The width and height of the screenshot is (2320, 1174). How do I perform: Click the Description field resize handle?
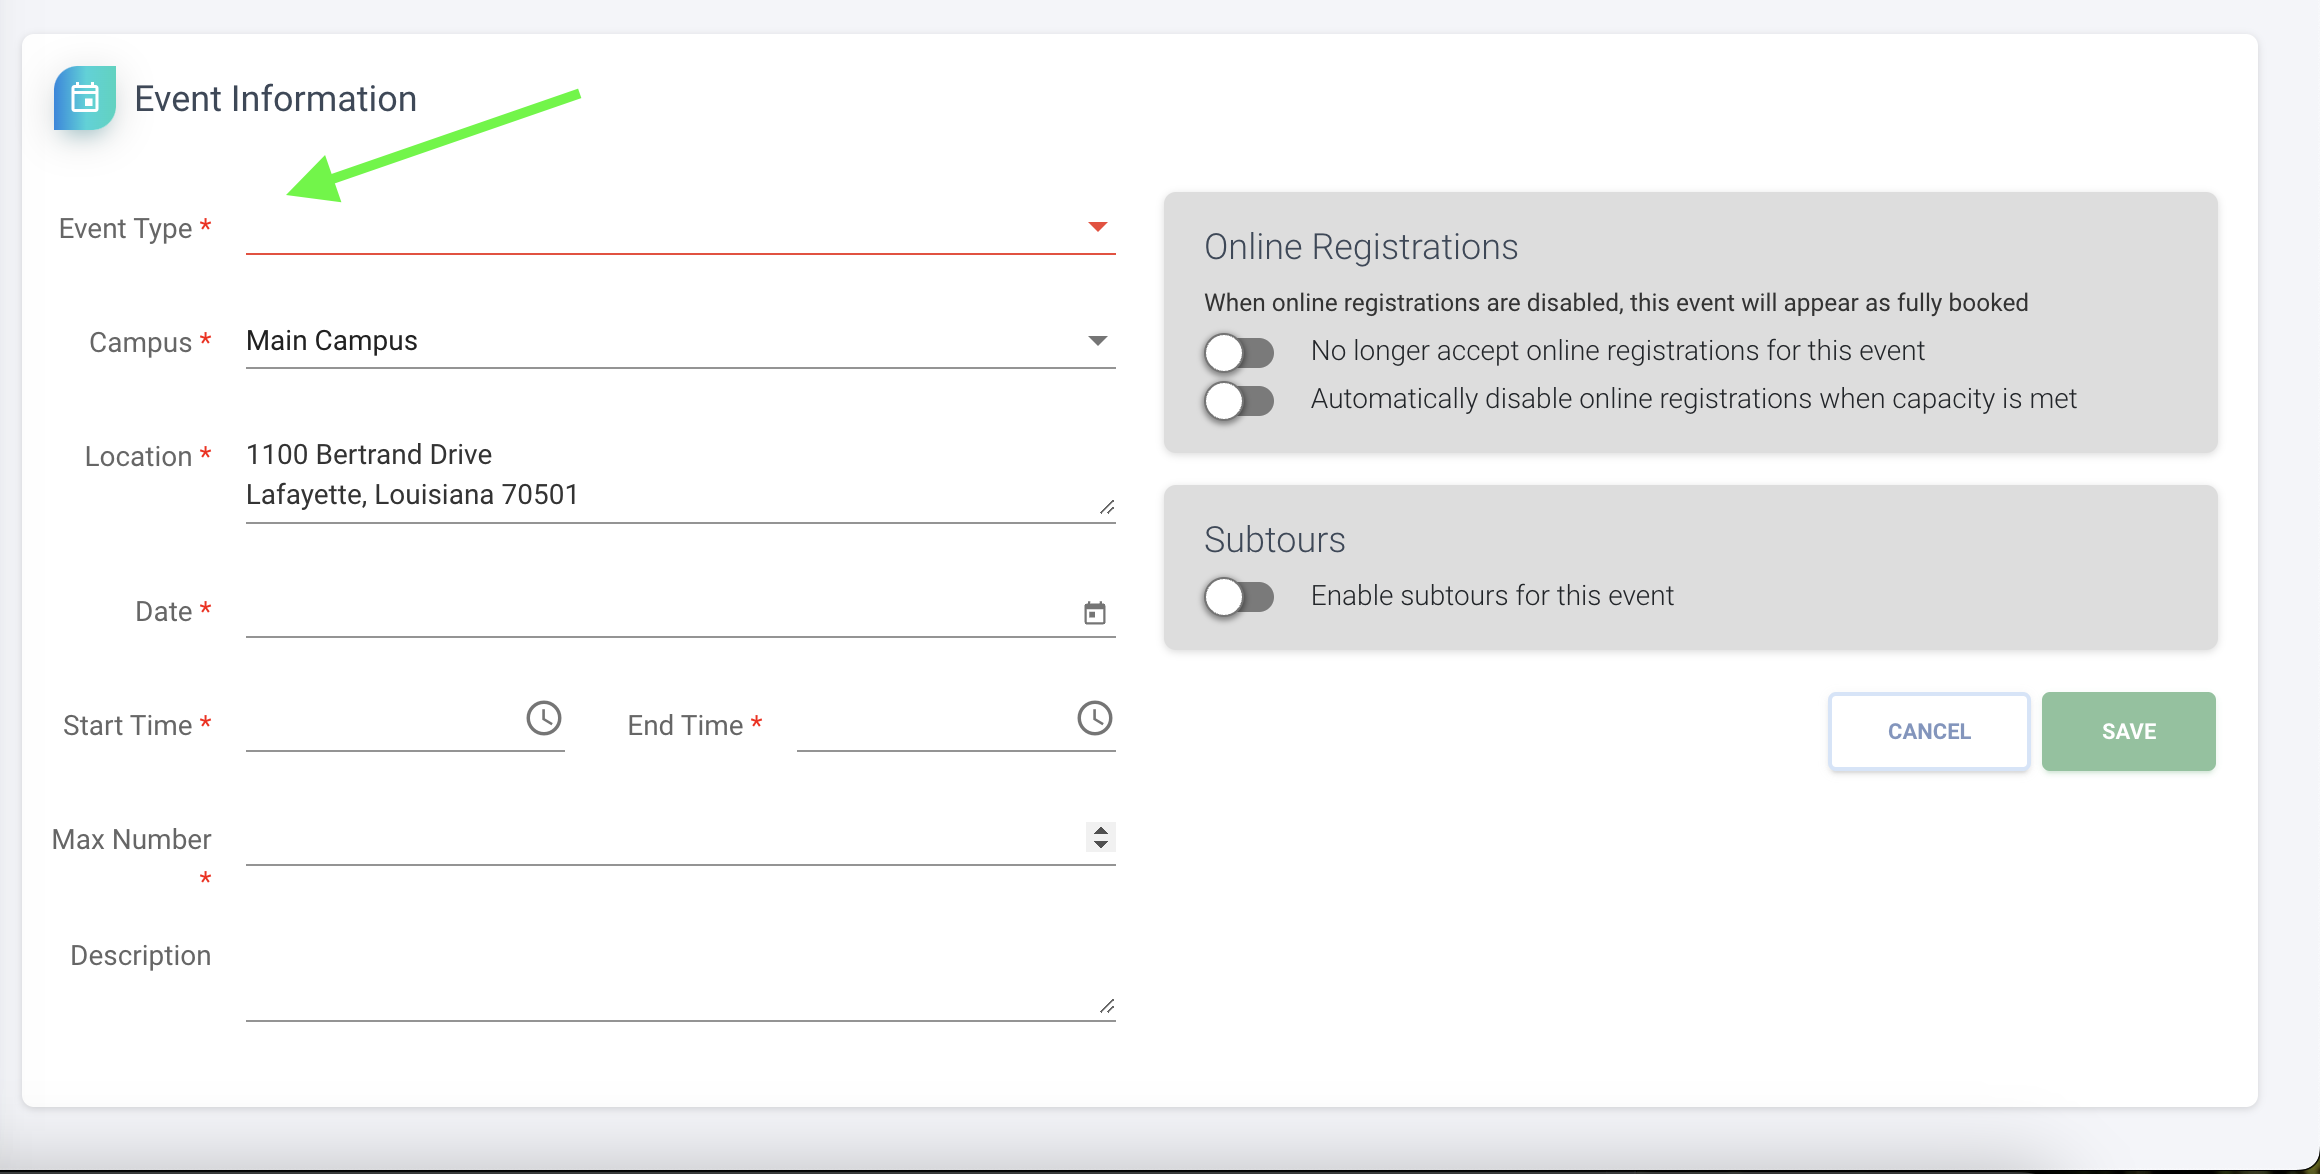pos(1106,1006)
